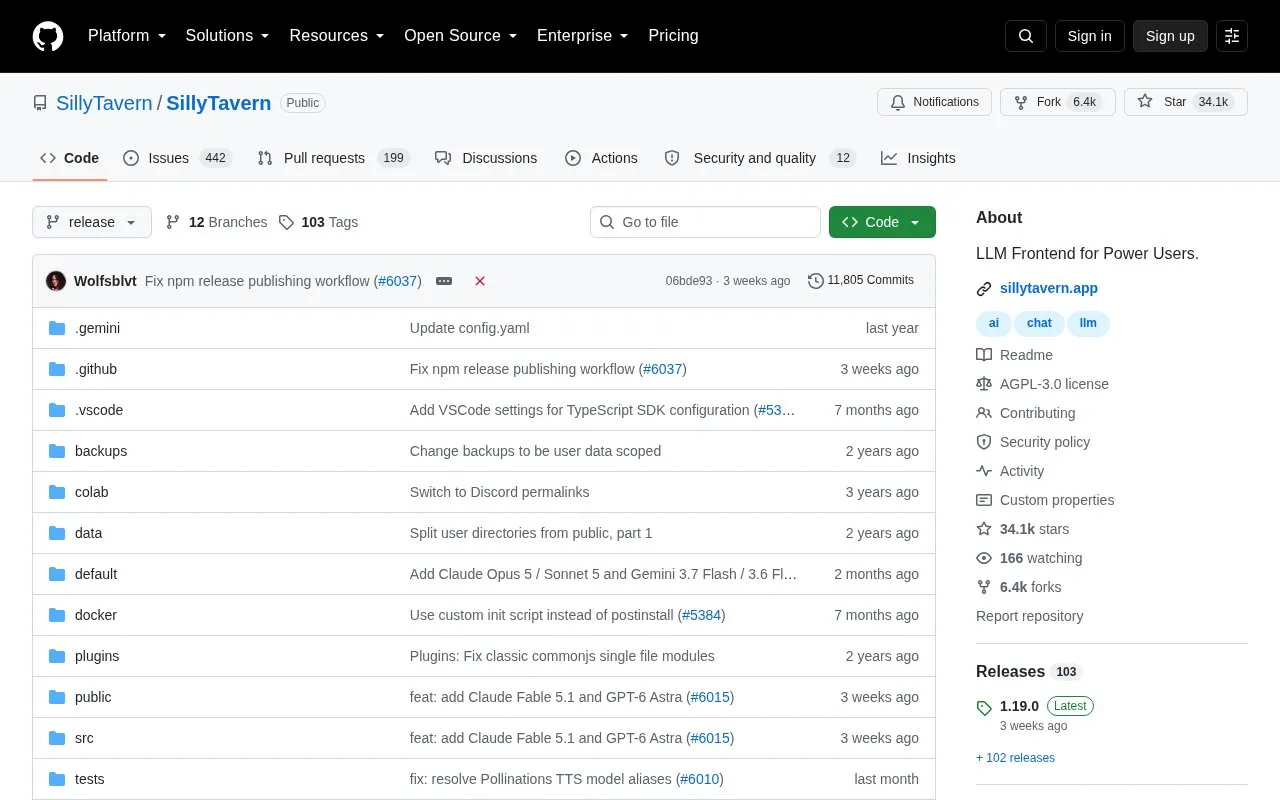Click the 166 watching eye icon

pyautogui.click(x=984, y=558)
